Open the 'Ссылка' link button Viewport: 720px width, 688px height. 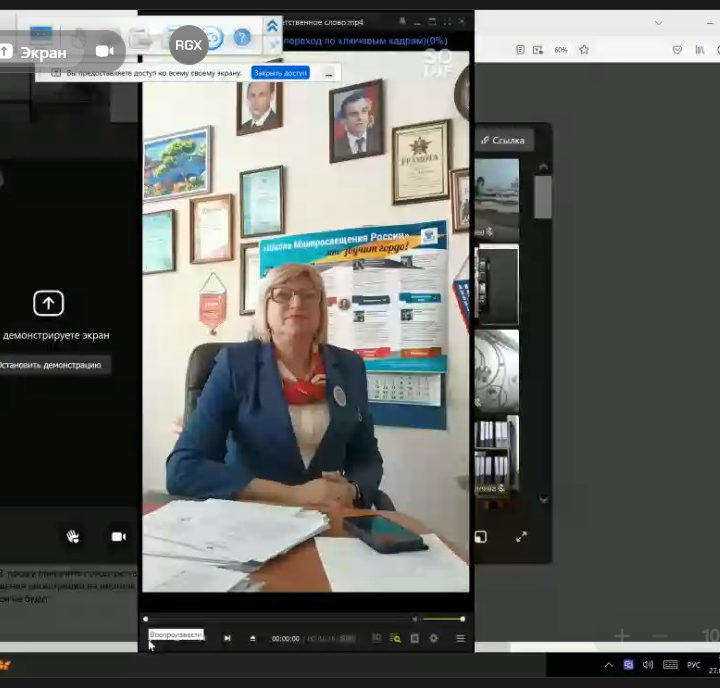coord(502,140)
